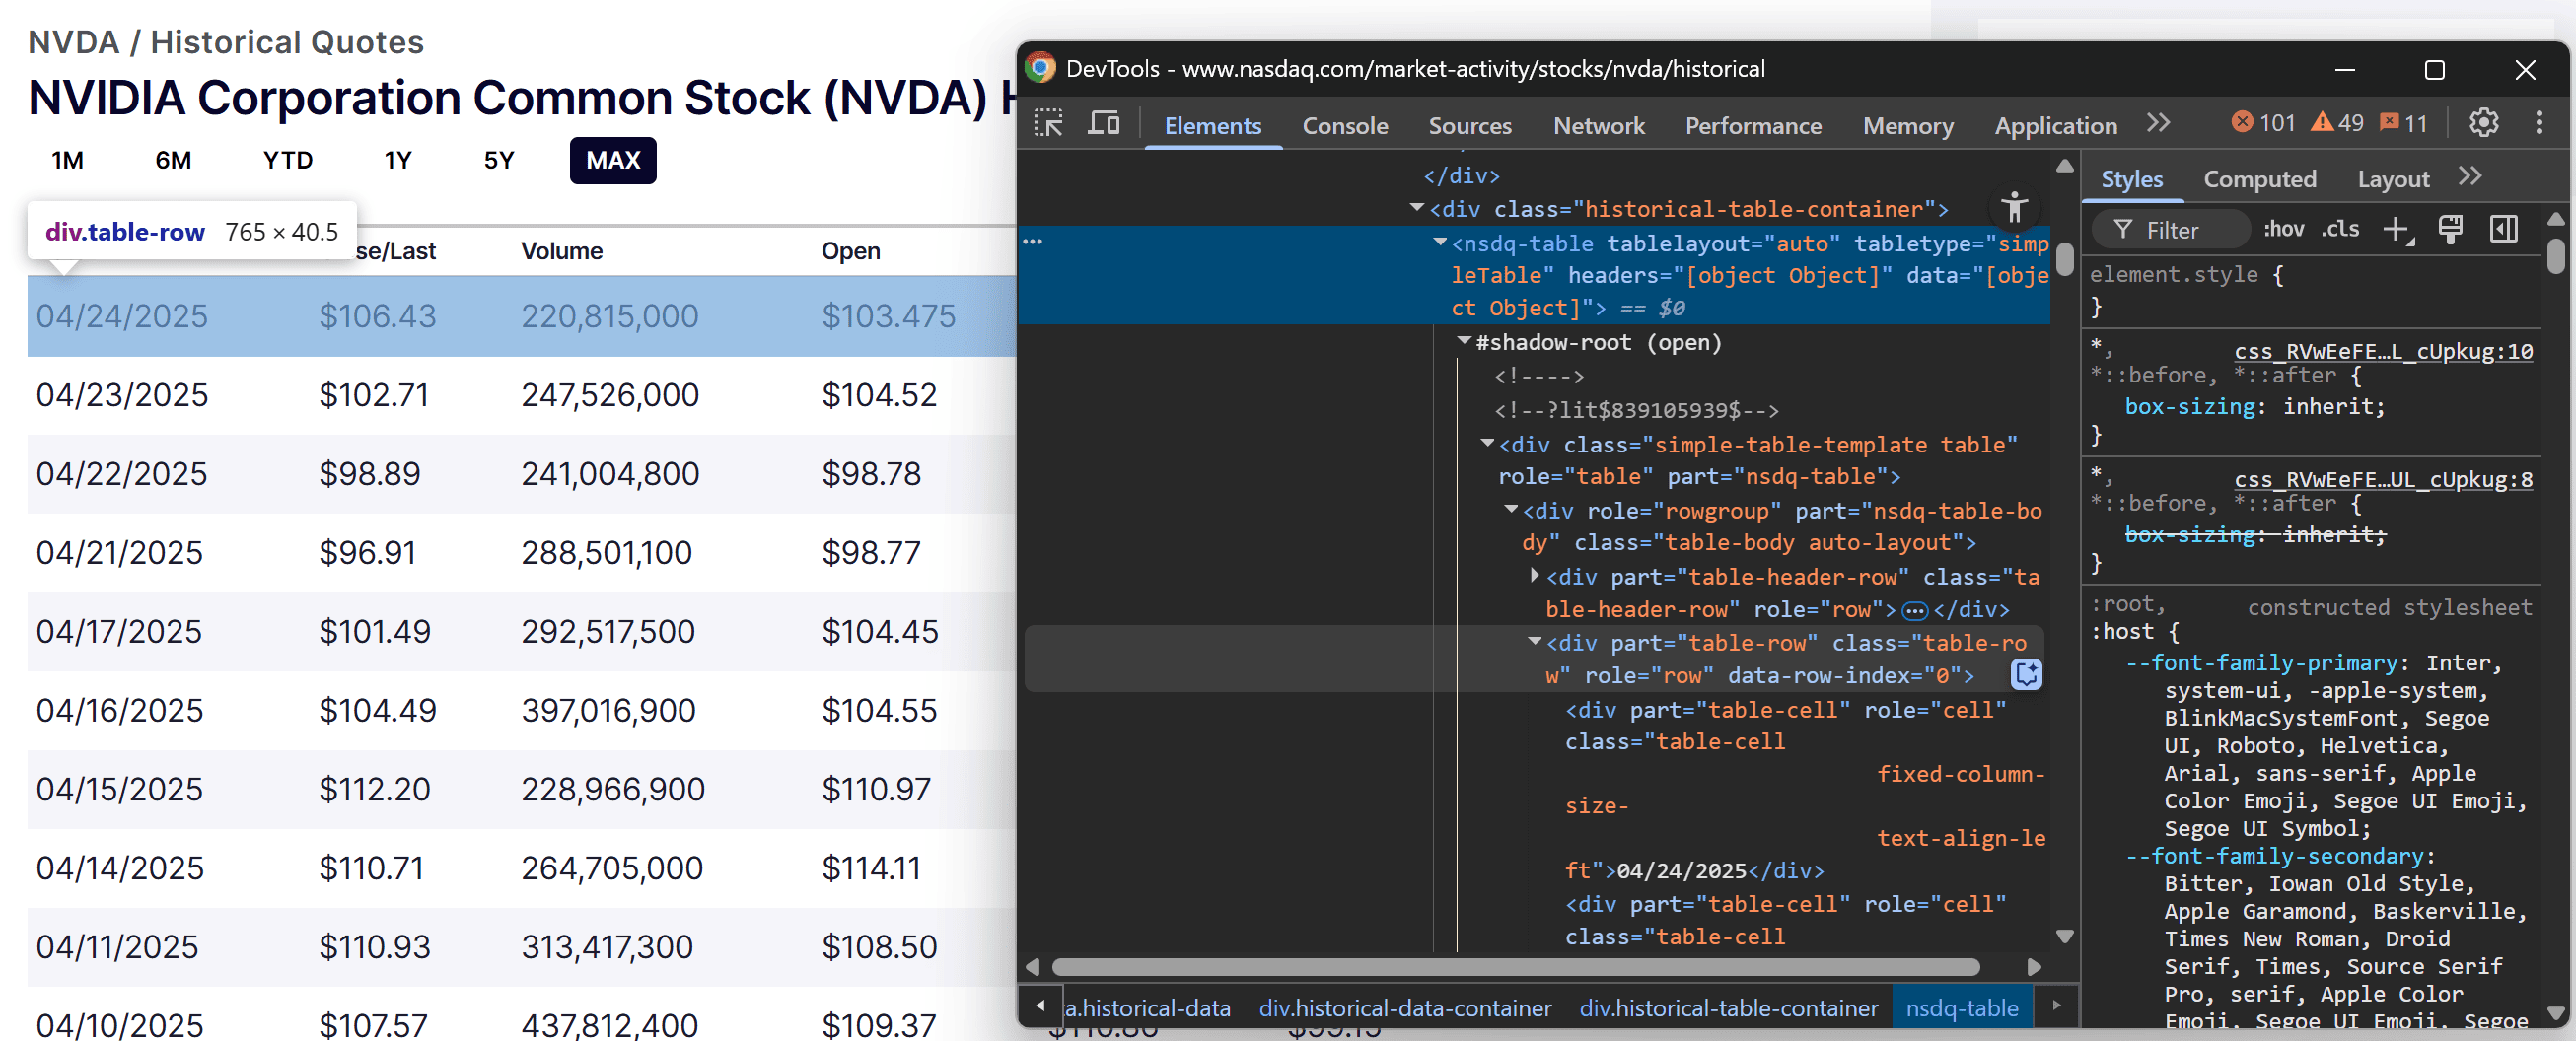Click the DOM tree scroll-up arrow
The width and height of the screenshot is (2576, 1041).
click(x=2064, y=167)
